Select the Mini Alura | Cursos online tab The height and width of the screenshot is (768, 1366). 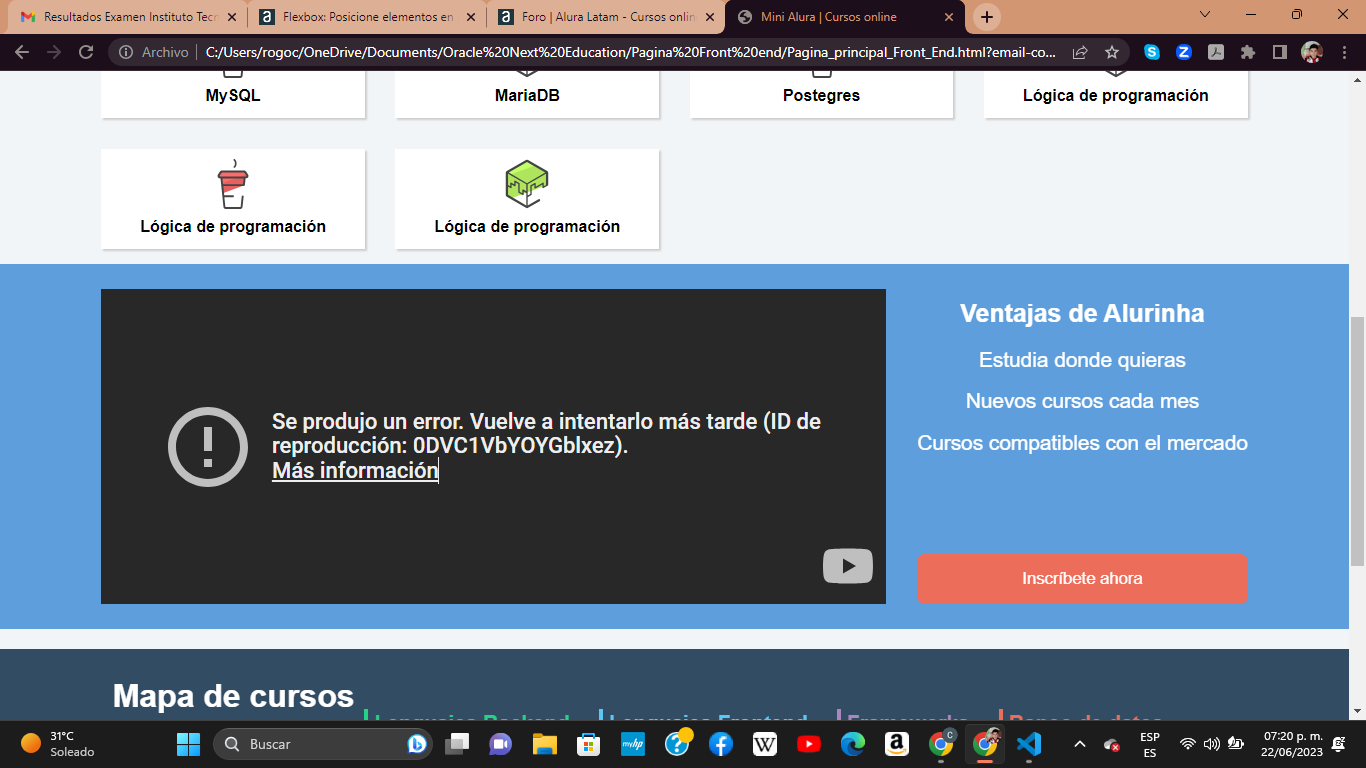(x=846, y=17)
